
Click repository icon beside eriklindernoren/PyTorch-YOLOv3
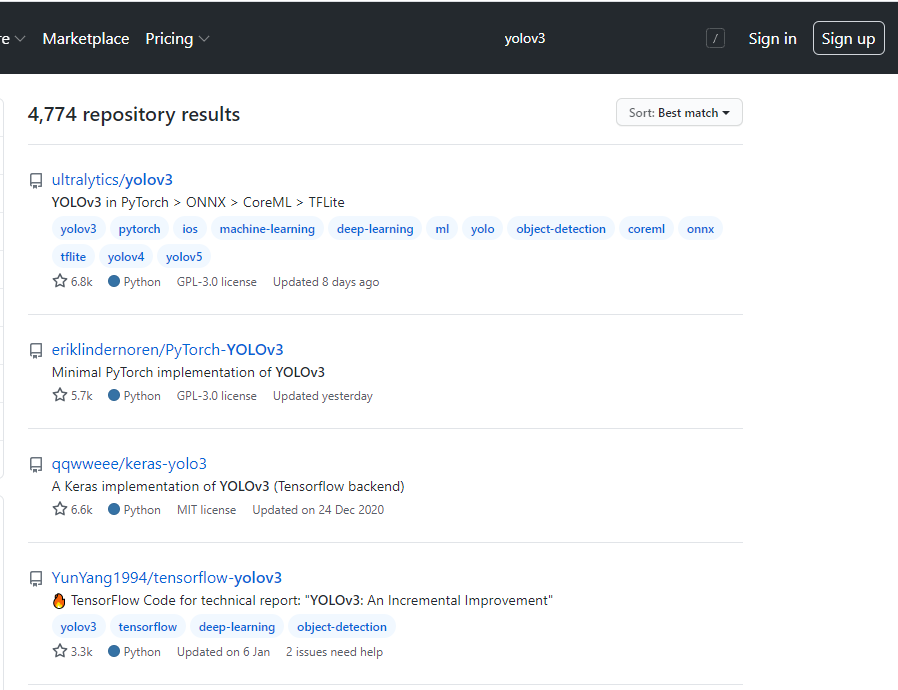coord(36,351)
